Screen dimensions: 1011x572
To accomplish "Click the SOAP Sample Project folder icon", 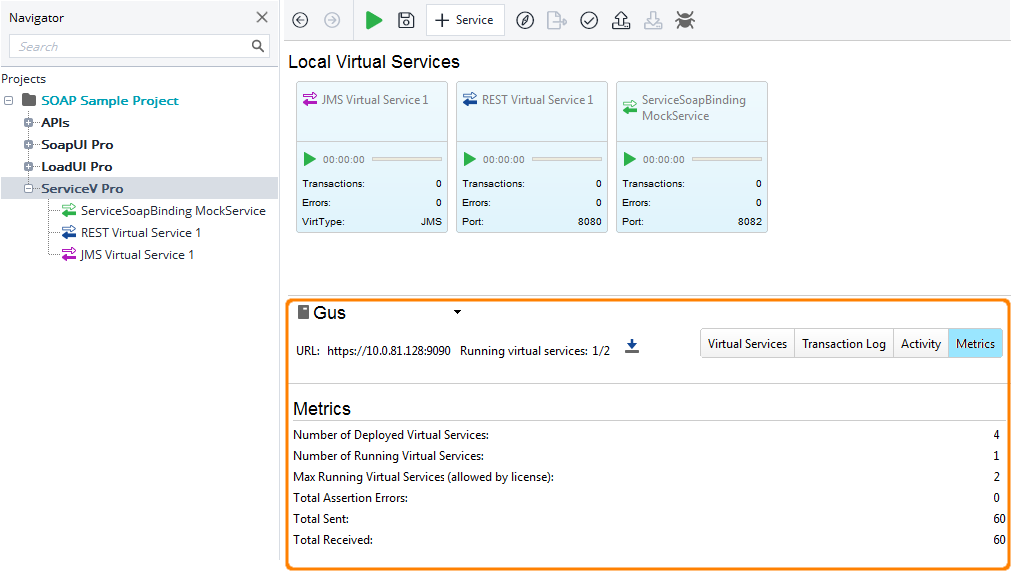I will [x=29, y=100].
